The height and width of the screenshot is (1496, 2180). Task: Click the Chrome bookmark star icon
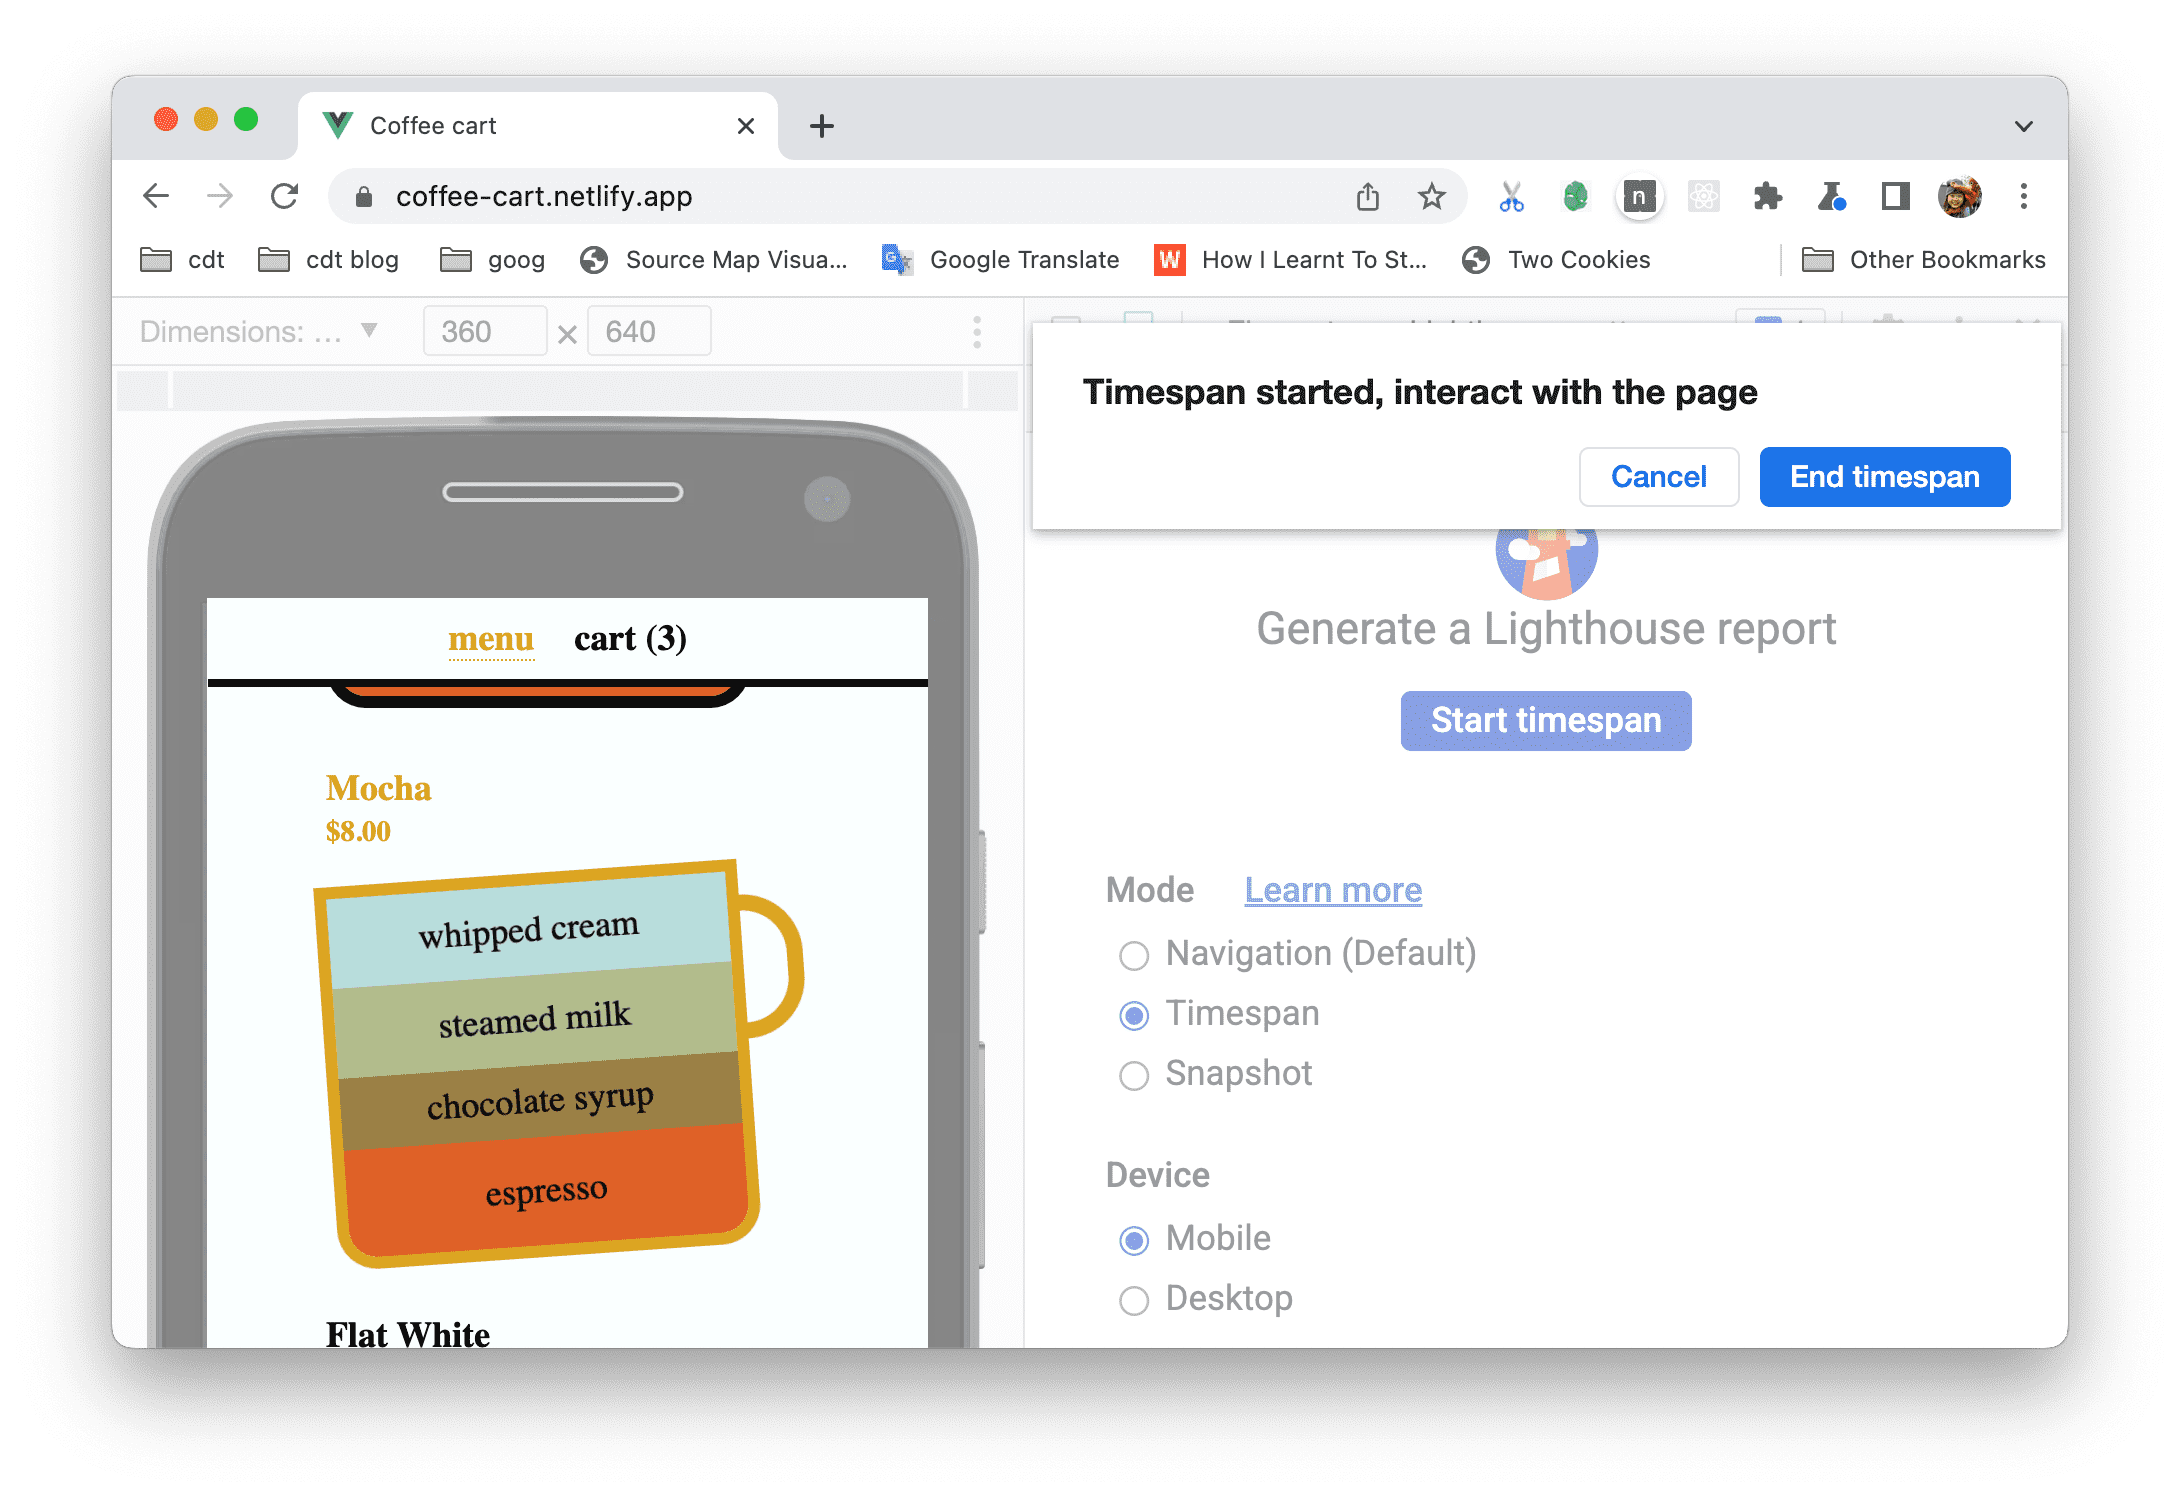(x=1436, y=195)
